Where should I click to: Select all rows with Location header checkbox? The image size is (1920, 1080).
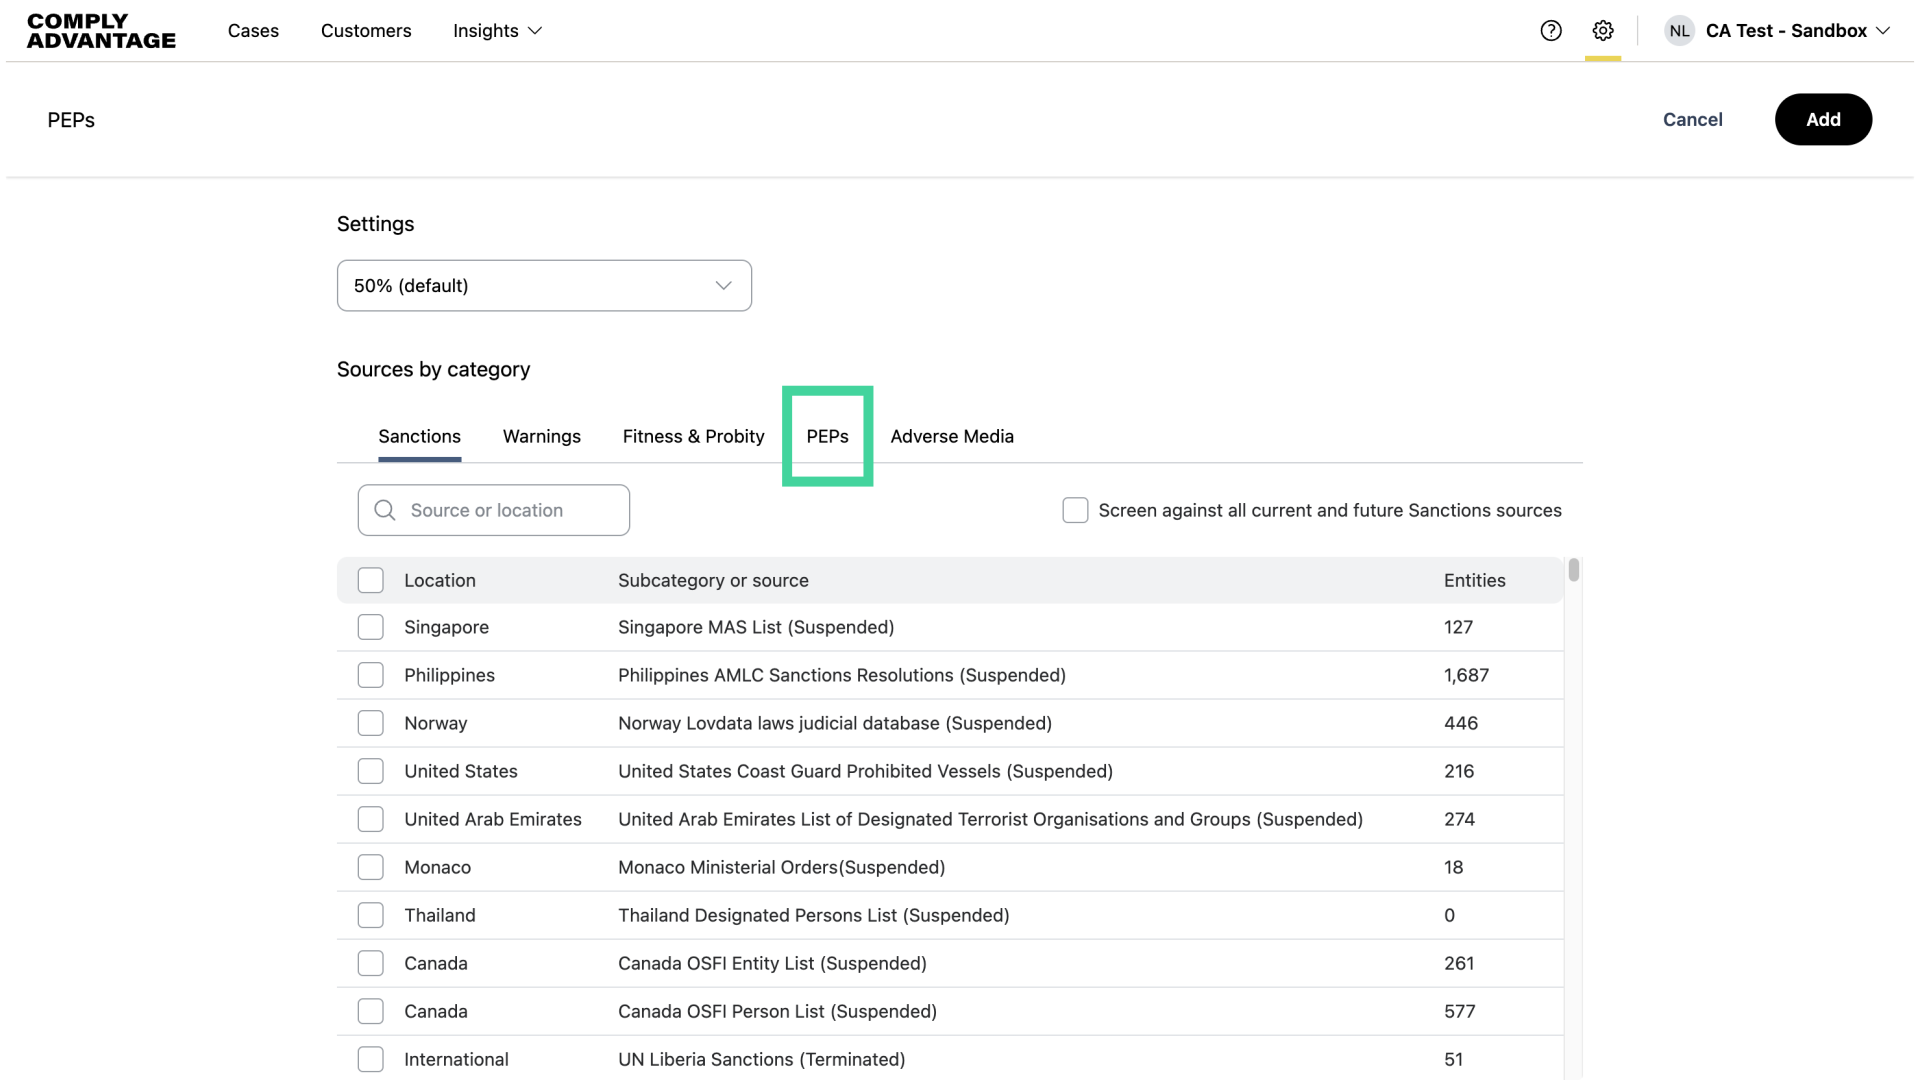pyautogui.click(x=371, y=580)
